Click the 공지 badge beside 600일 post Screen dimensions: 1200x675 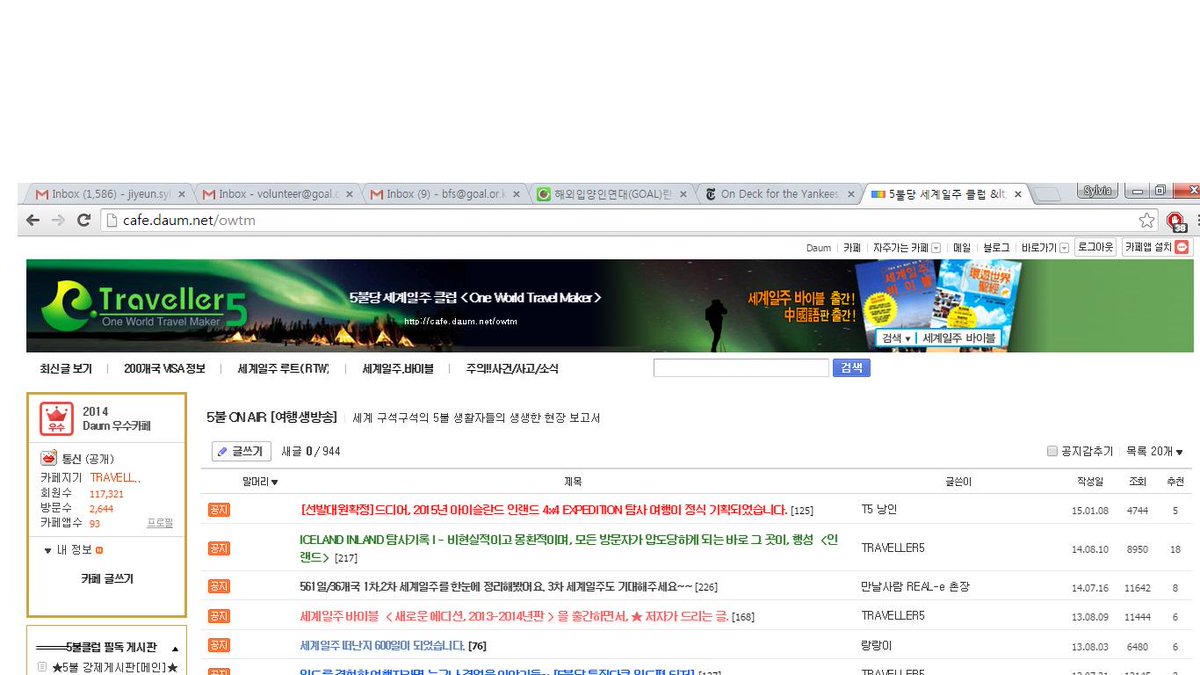219,646
